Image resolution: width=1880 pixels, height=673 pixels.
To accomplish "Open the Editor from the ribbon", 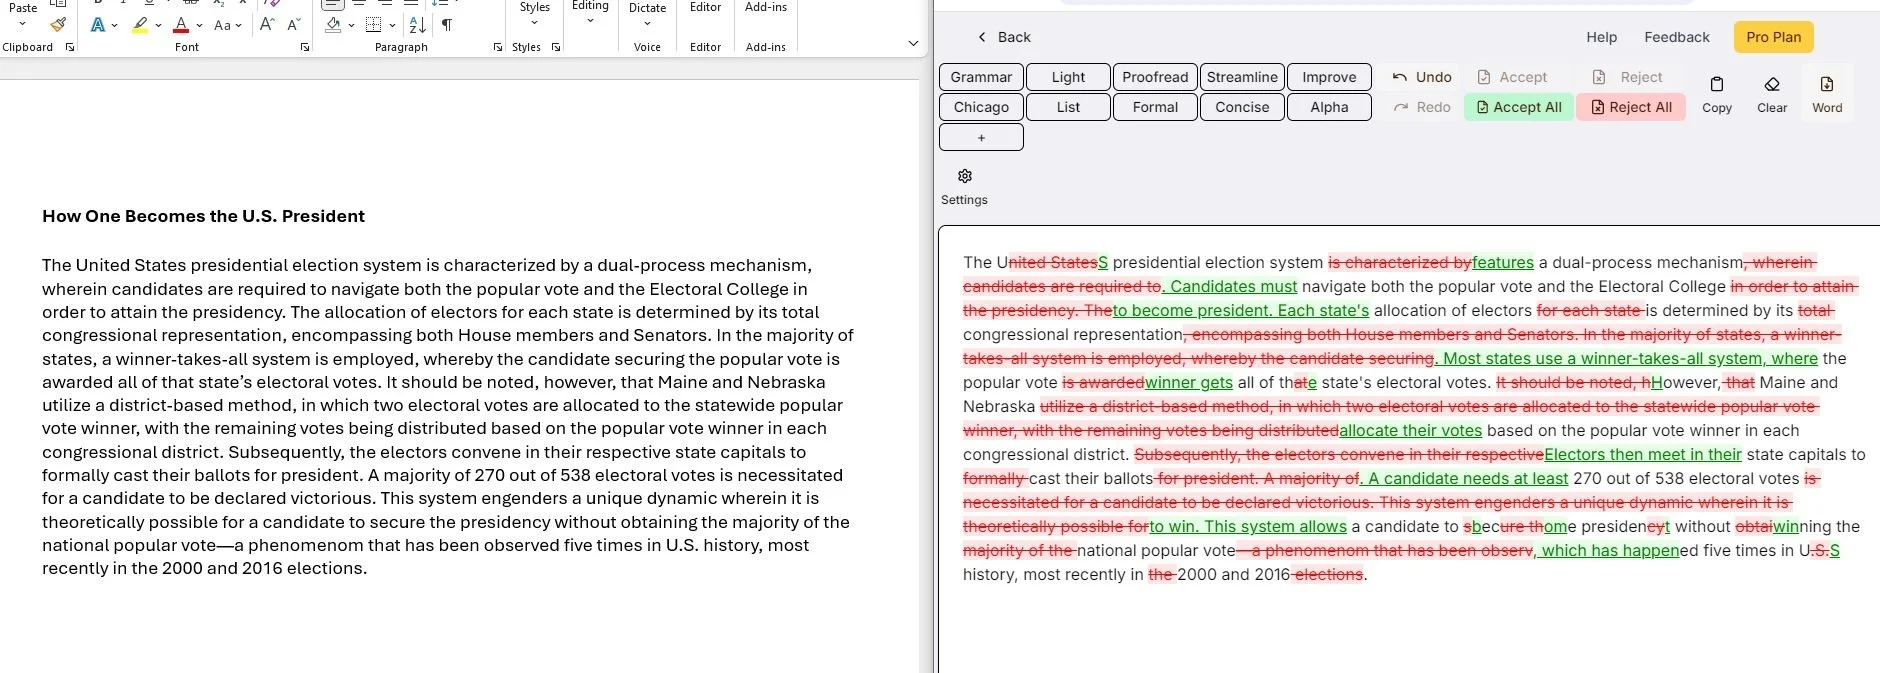I will [x=705, y=8].
